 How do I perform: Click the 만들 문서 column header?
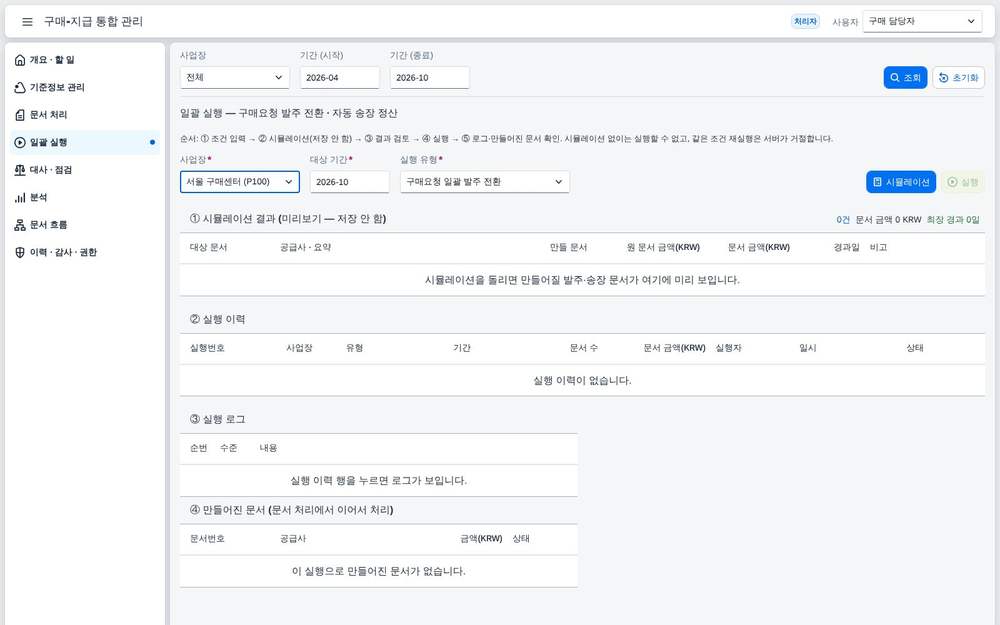568,247
